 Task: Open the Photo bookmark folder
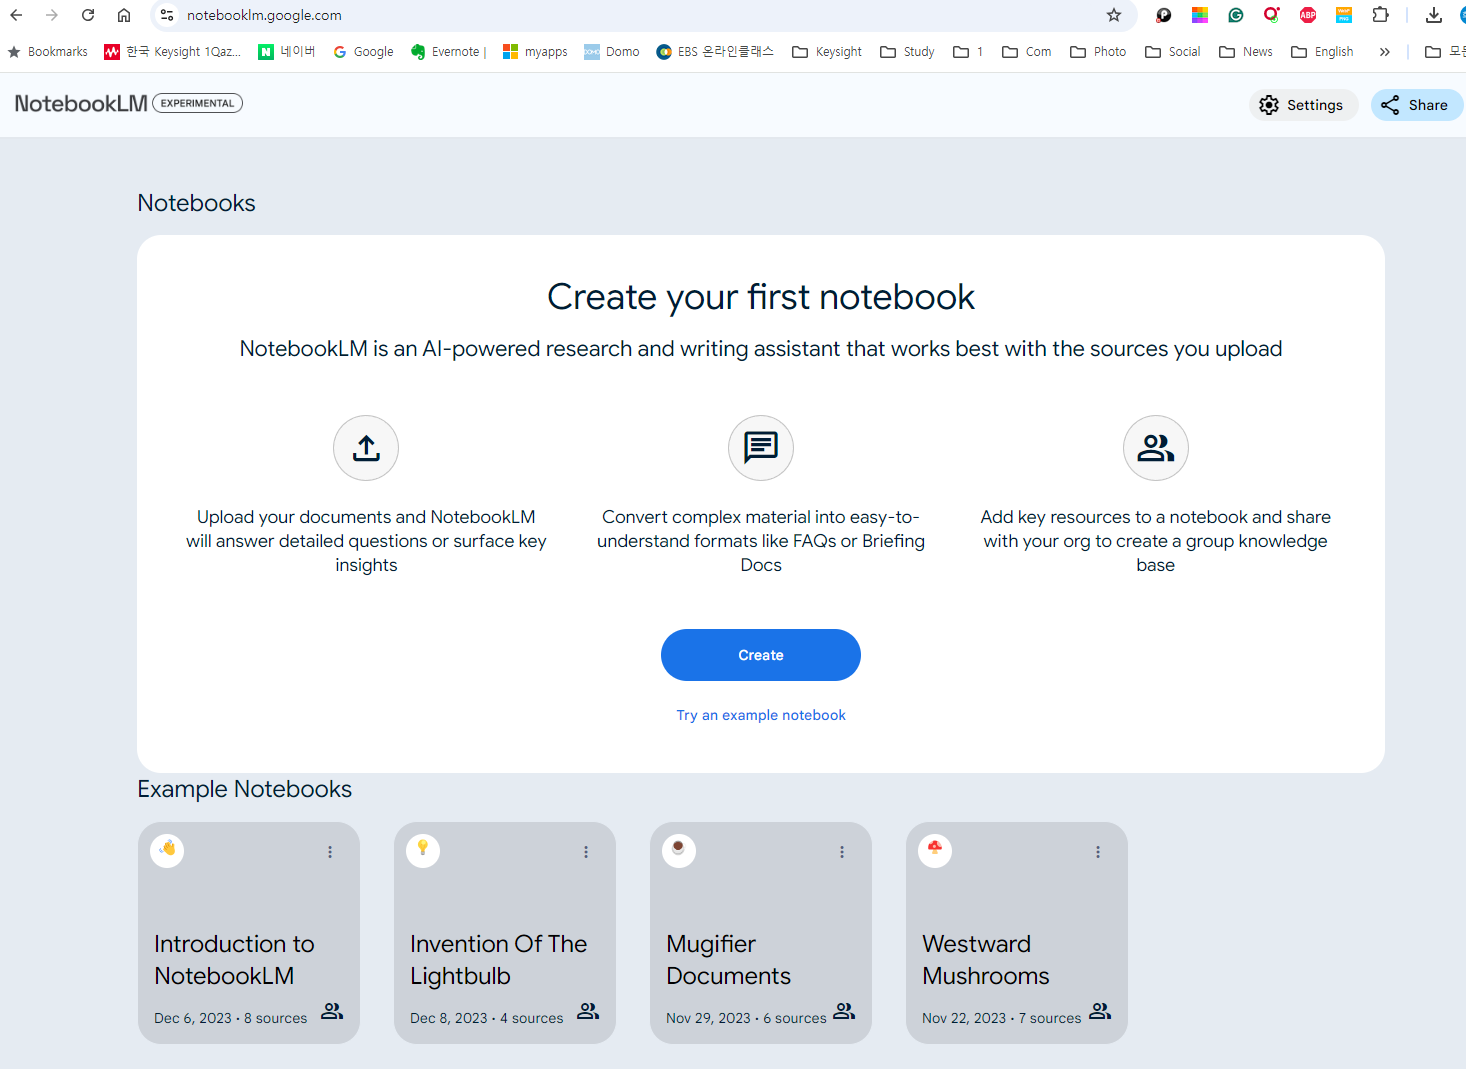point(1098,52)
